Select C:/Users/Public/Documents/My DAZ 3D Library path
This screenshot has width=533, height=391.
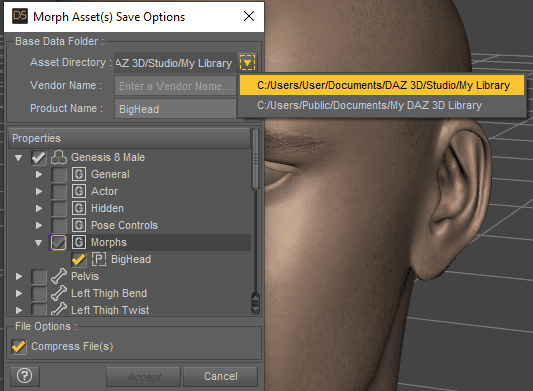382,105
